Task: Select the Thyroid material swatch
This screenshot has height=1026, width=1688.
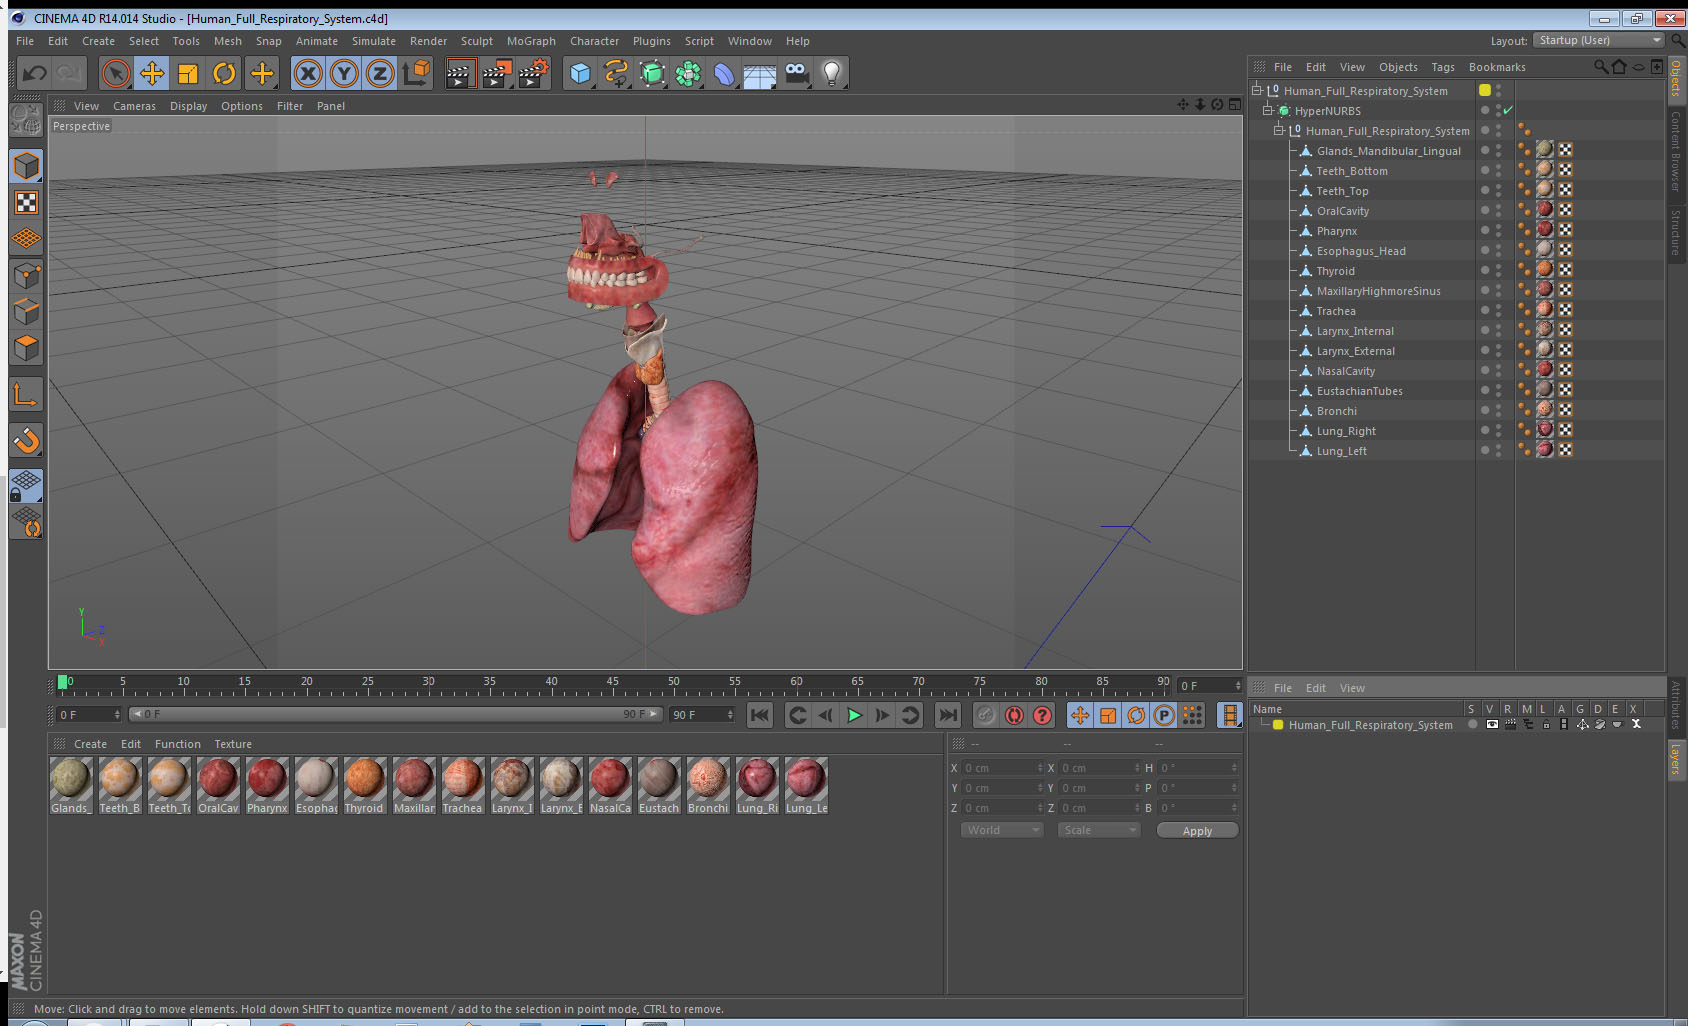Action: pos(364,786)
